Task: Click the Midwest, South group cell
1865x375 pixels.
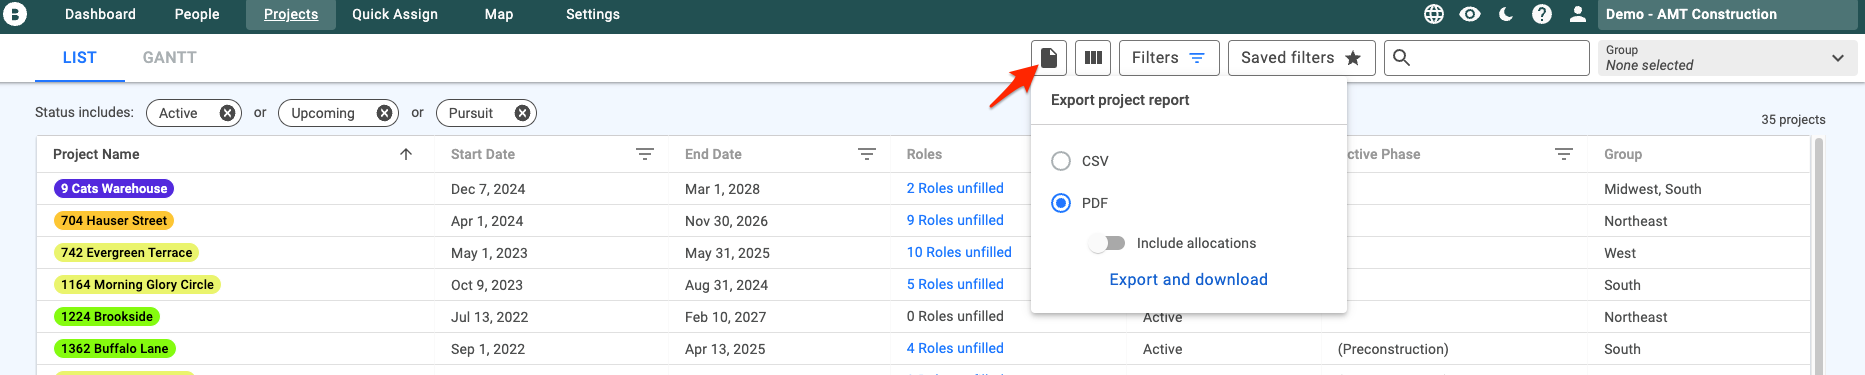Action: click(x=1653, y=189)
